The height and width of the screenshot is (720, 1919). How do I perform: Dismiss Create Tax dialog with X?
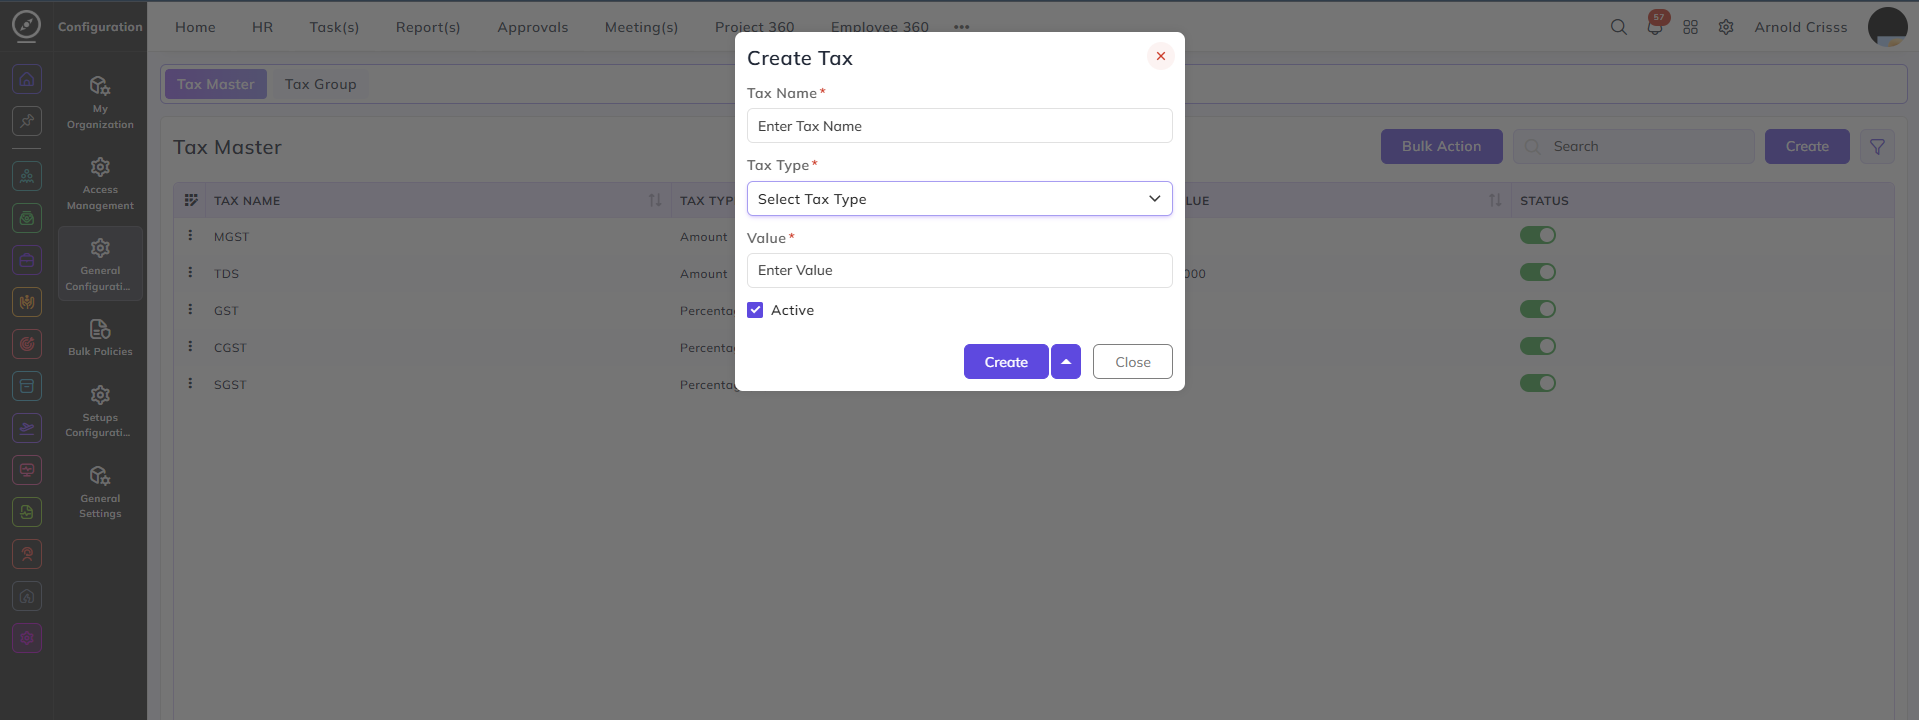[x=1161, y=56]
